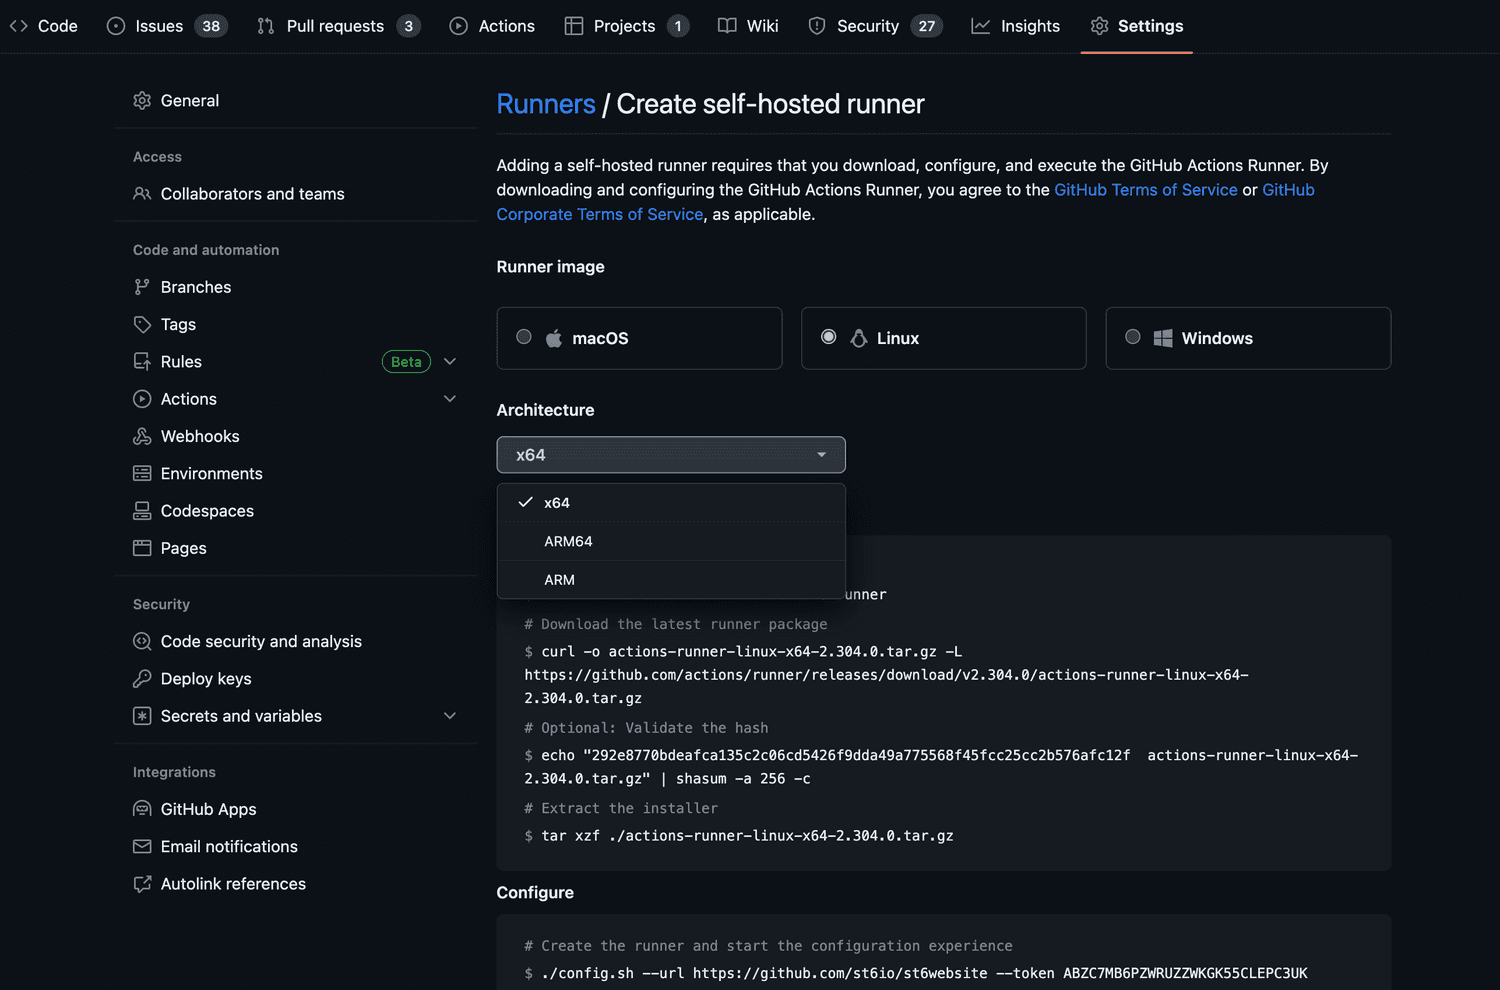Viewport: 1500px width, 990px height.
Task: Open the GitHub Terms of Service link
Action: click(1146, 189)
